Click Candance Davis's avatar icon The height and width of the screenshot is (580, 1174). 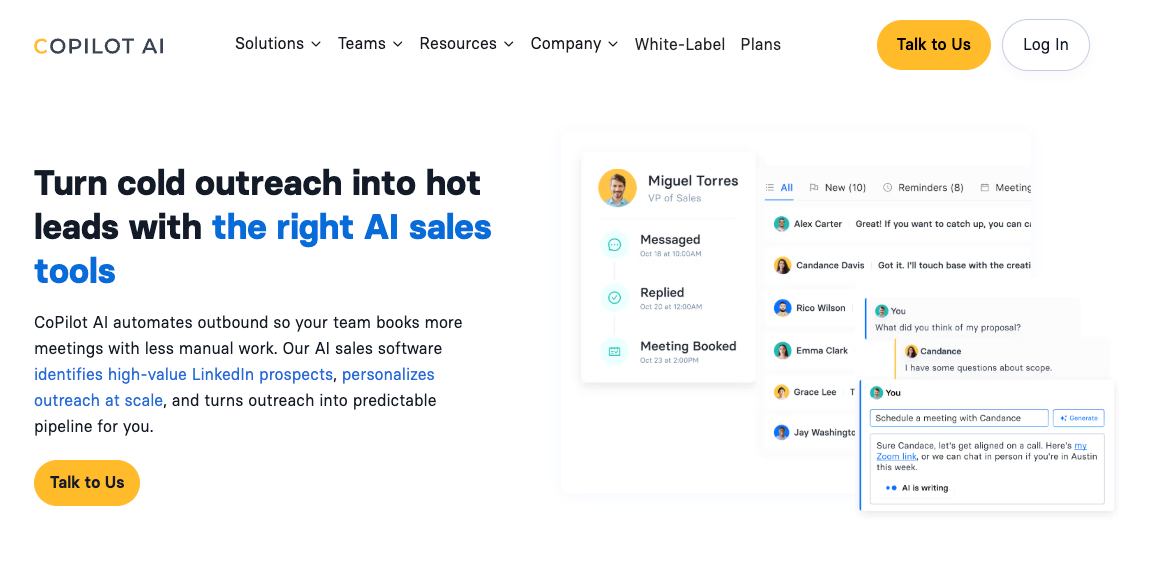(782, 266)
